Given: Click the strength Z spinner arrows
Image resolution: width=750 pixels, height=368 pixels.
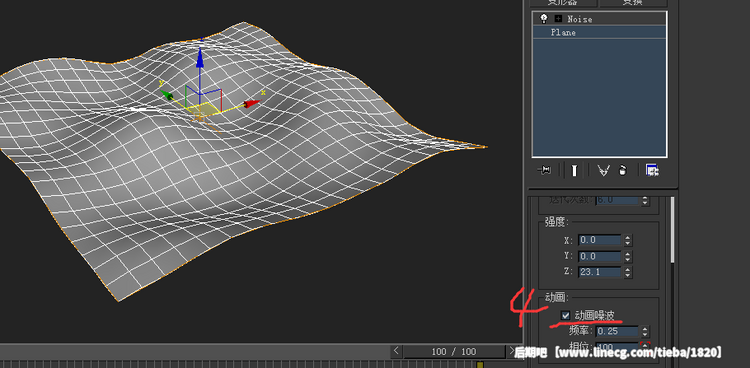Looking at the screenshot, I should point(628,272).
